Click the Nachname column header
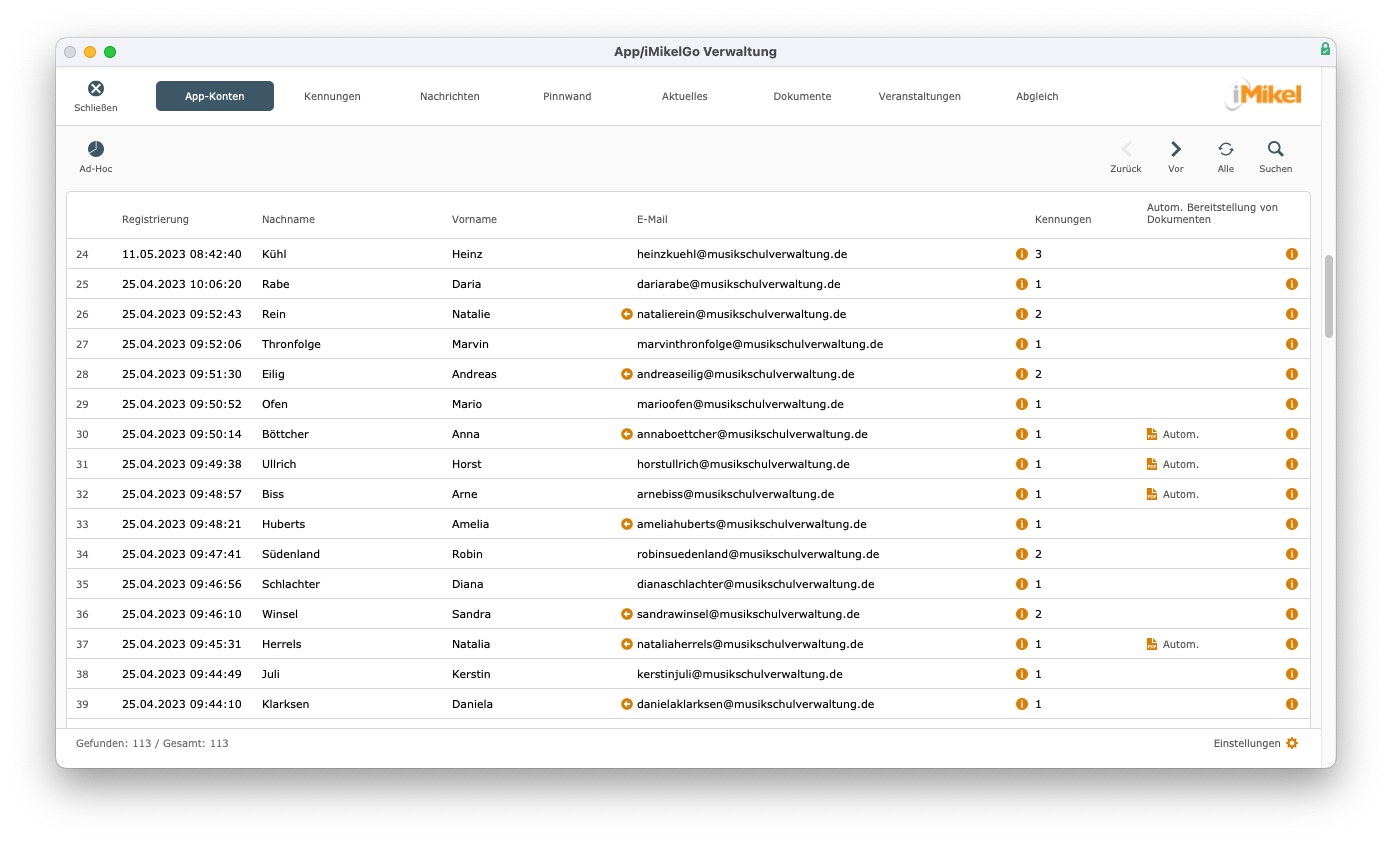Viewport: 1392px width, 842px height. [288, 219]
